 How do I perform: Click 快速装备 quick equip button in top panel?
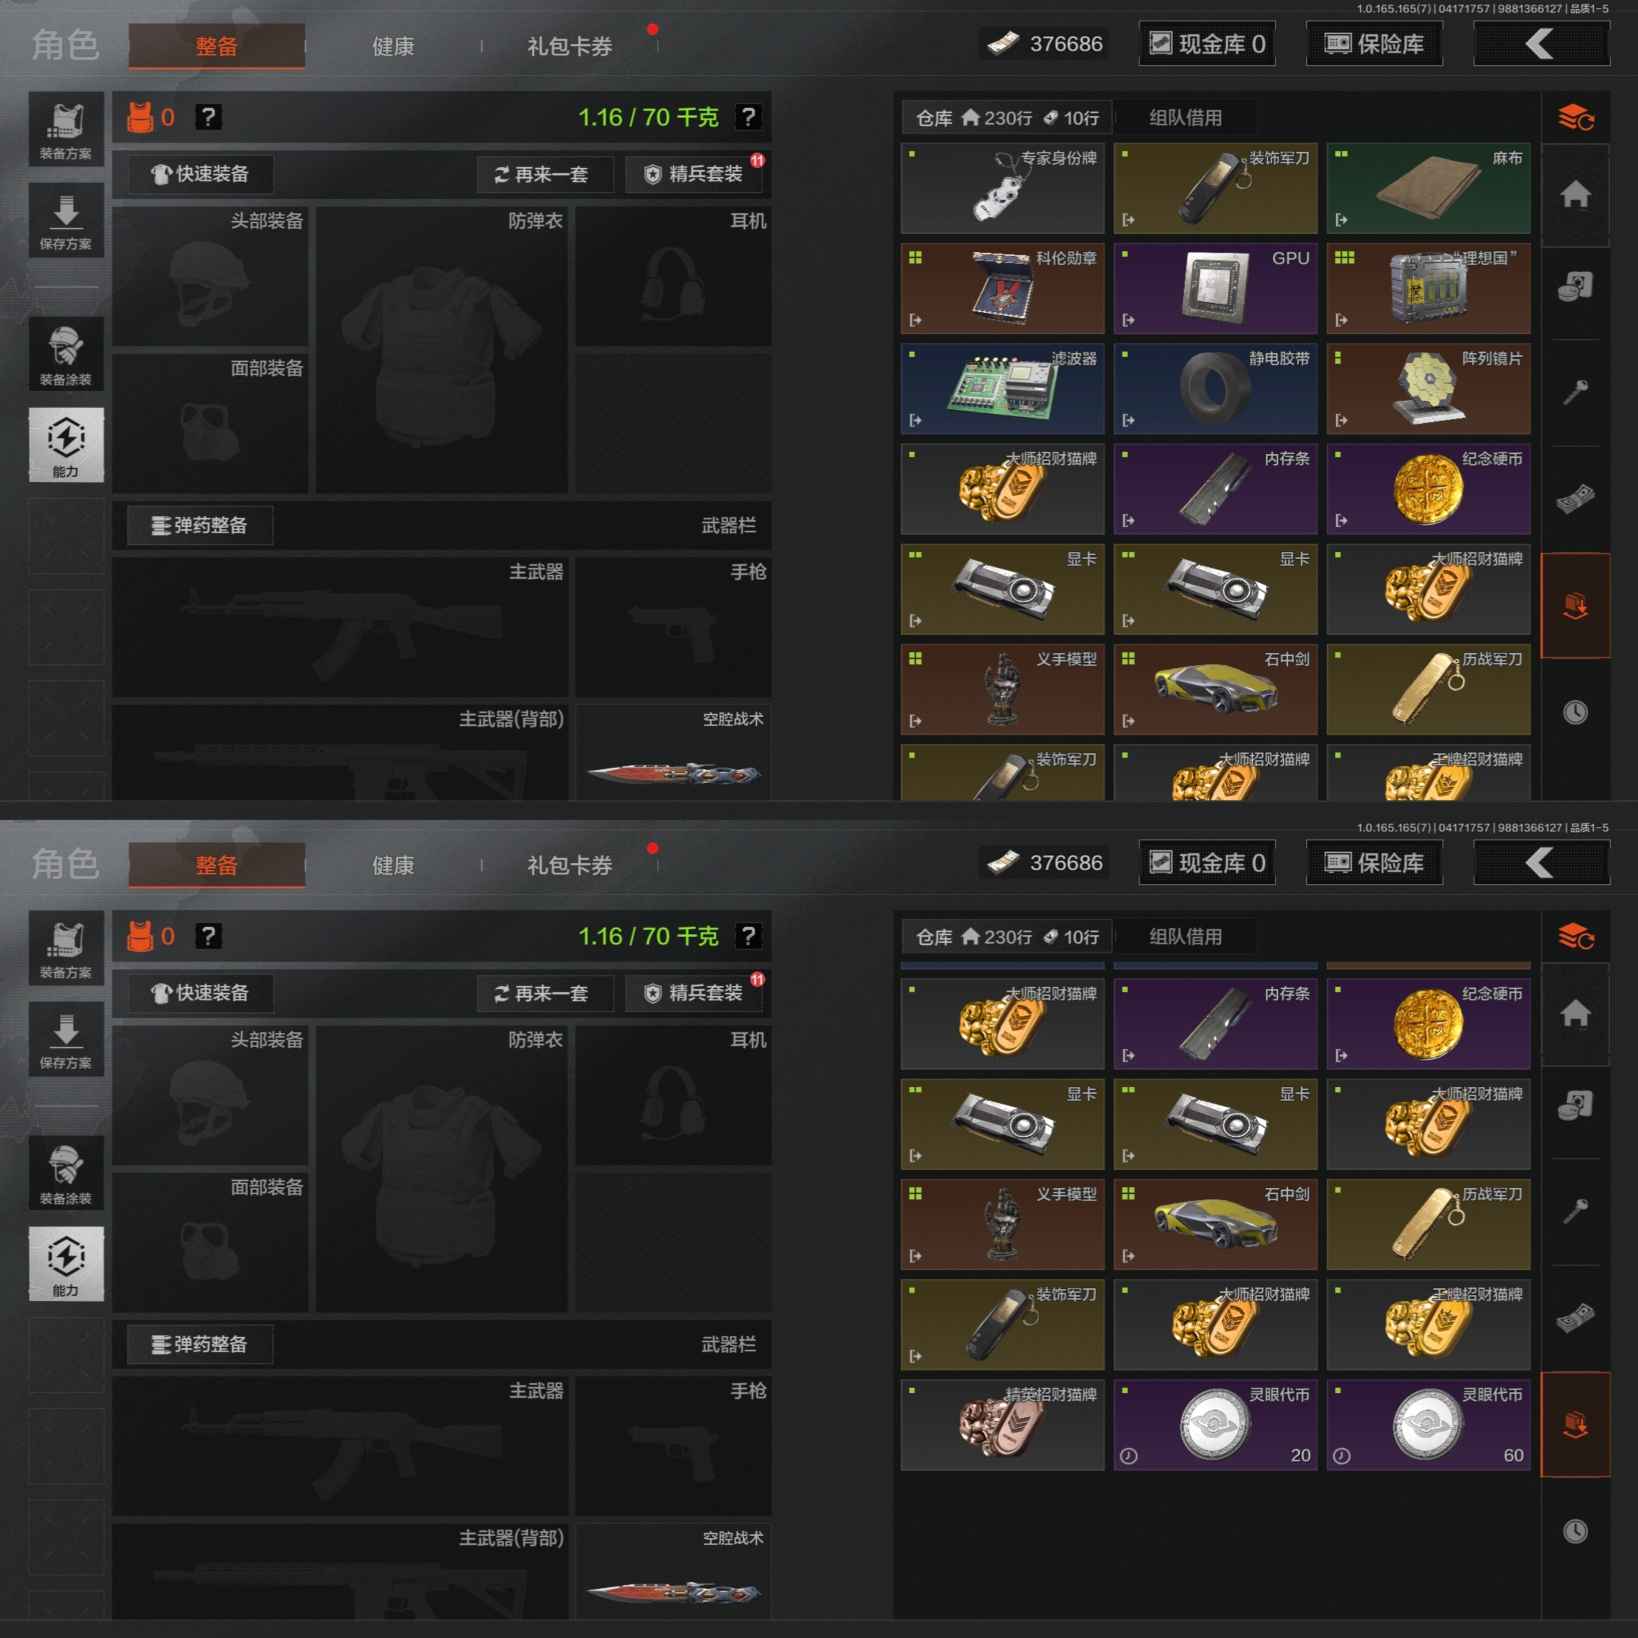(x=200, y=174)
